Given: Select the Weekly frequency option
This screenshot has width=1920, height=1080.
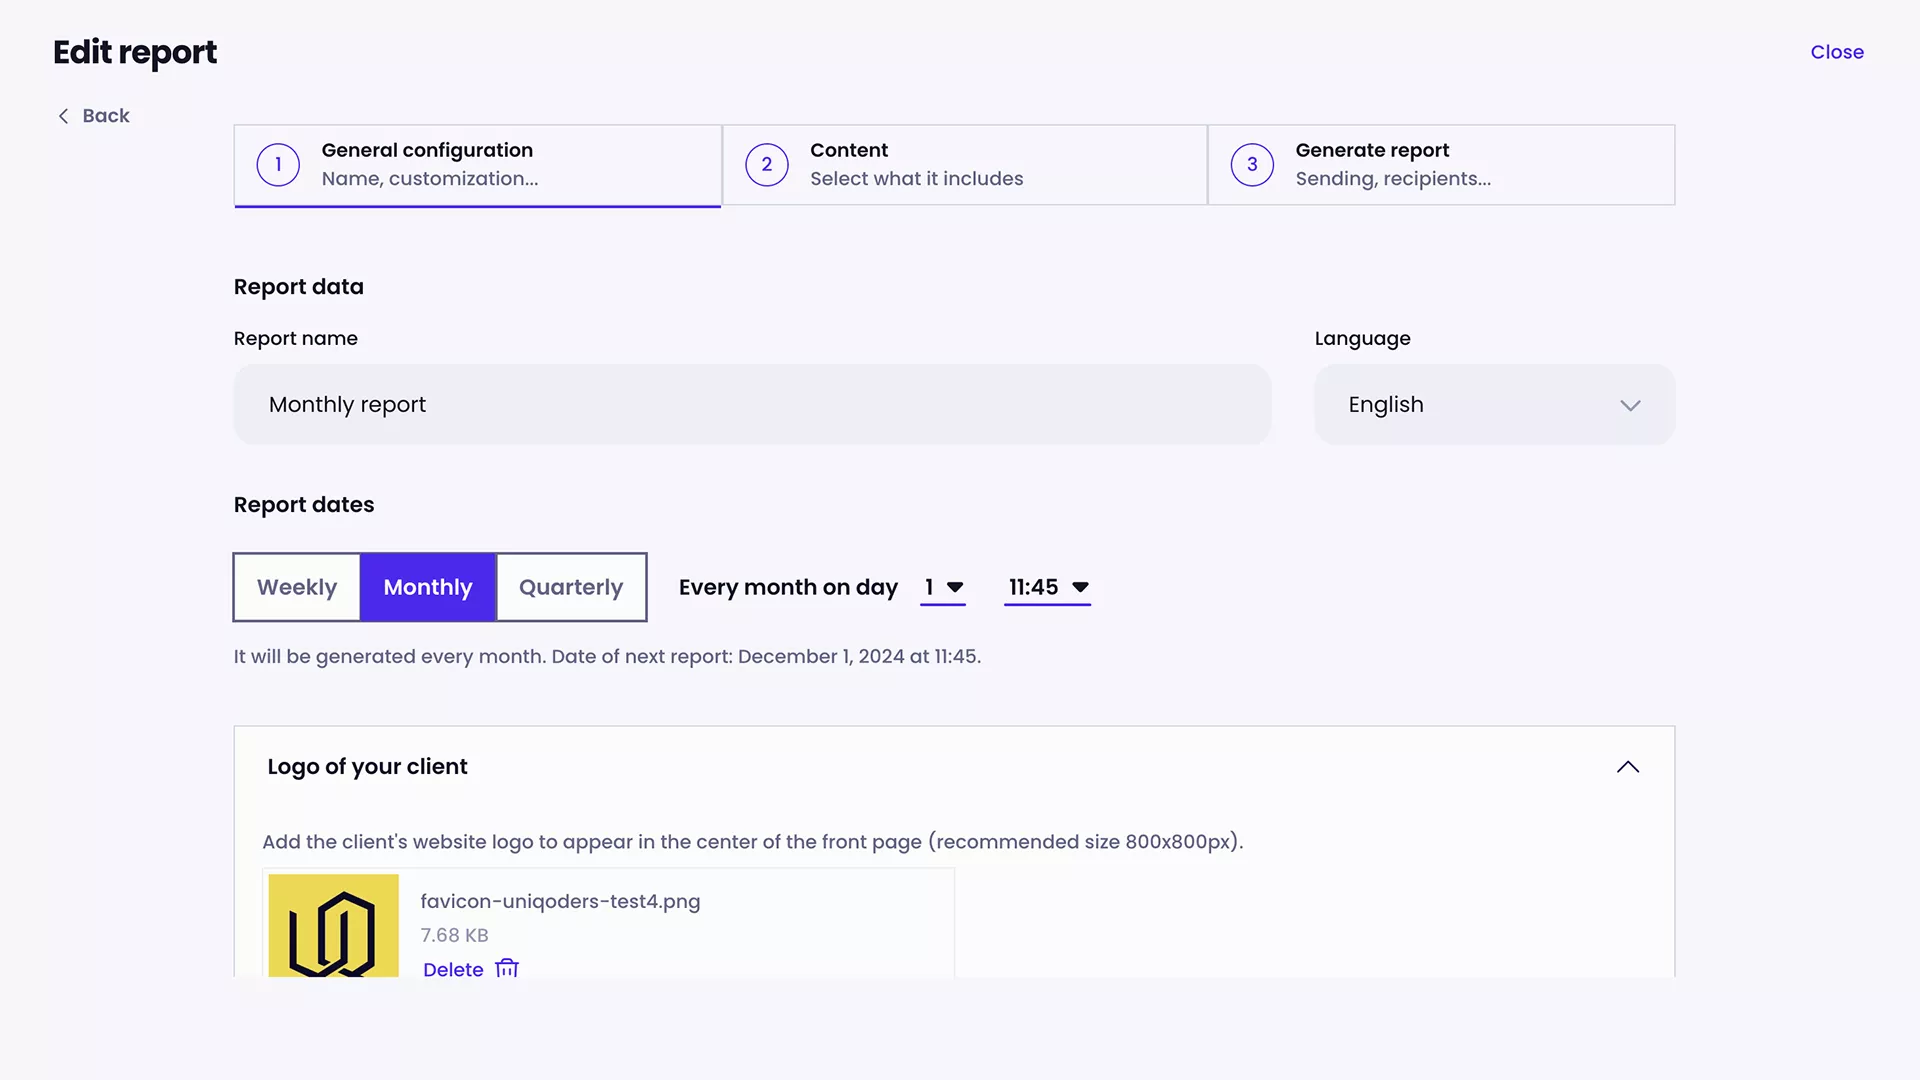Looking at the screenshot, I should tap(297, 587).
